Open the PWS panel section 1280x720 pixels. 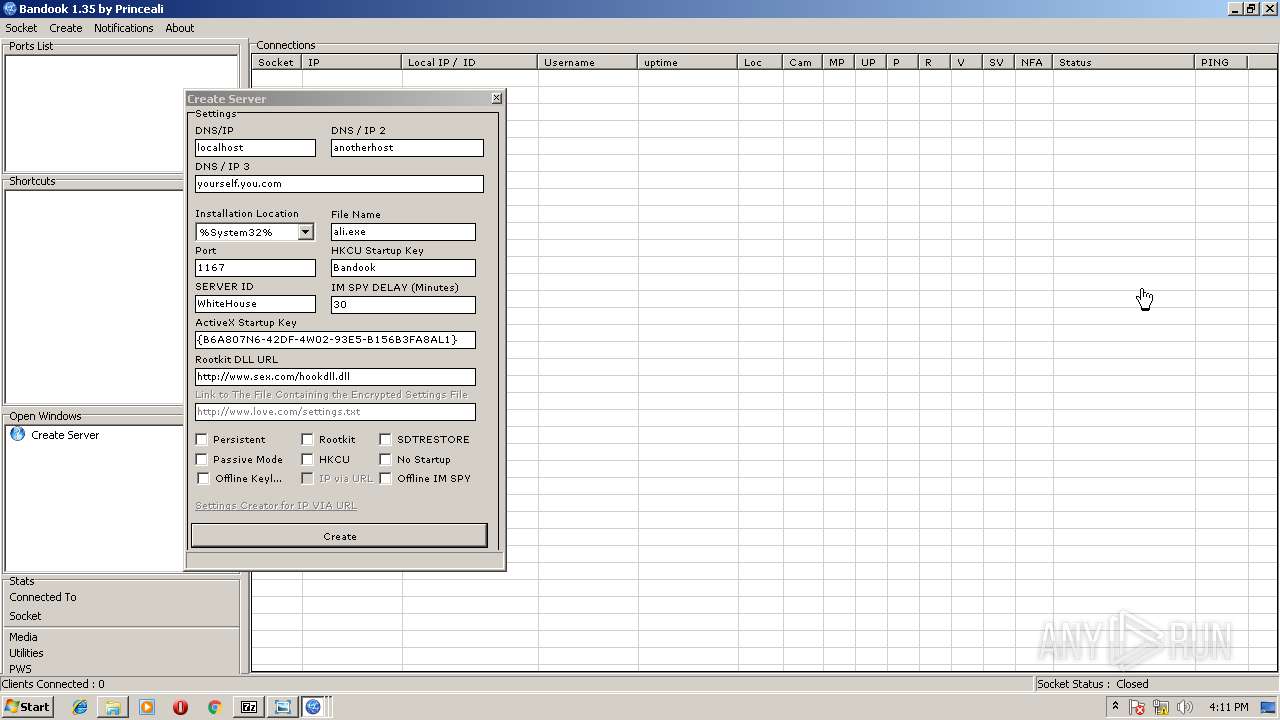click(x=20, y=669)
